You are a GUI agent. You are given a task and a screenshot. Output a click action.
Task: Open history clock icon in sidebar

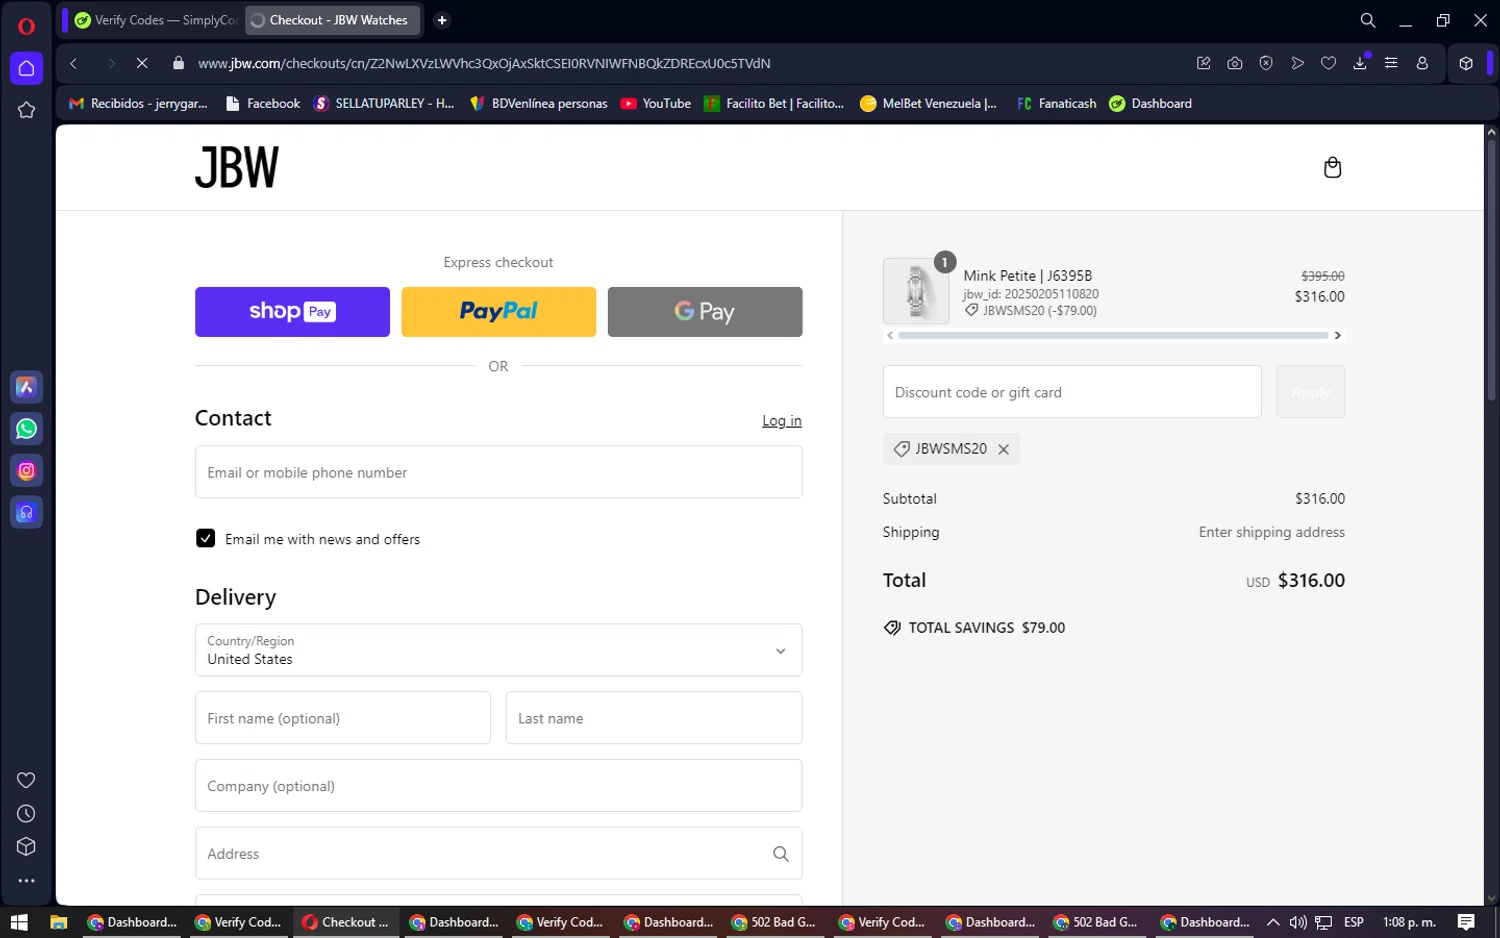[27, 814]
